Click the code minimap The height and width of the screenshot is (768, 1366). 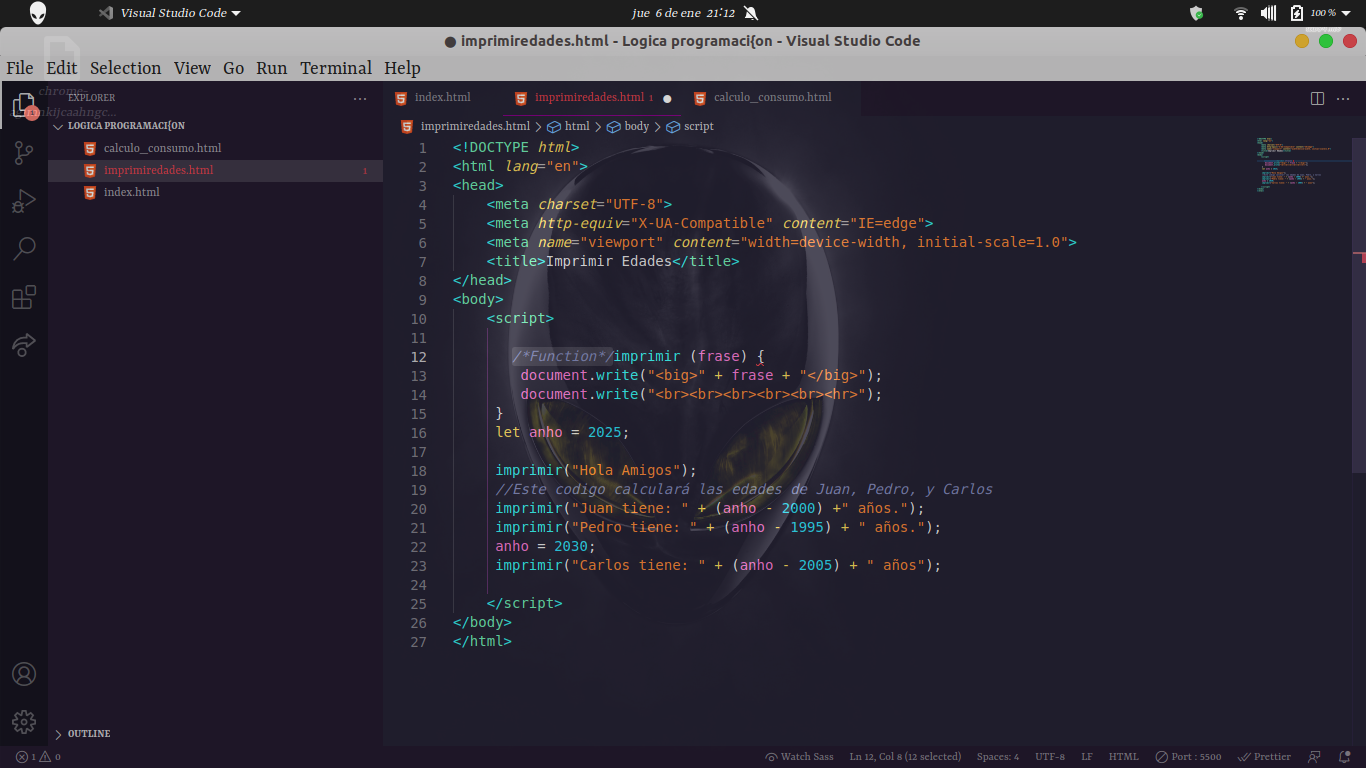pos(1303,165)
